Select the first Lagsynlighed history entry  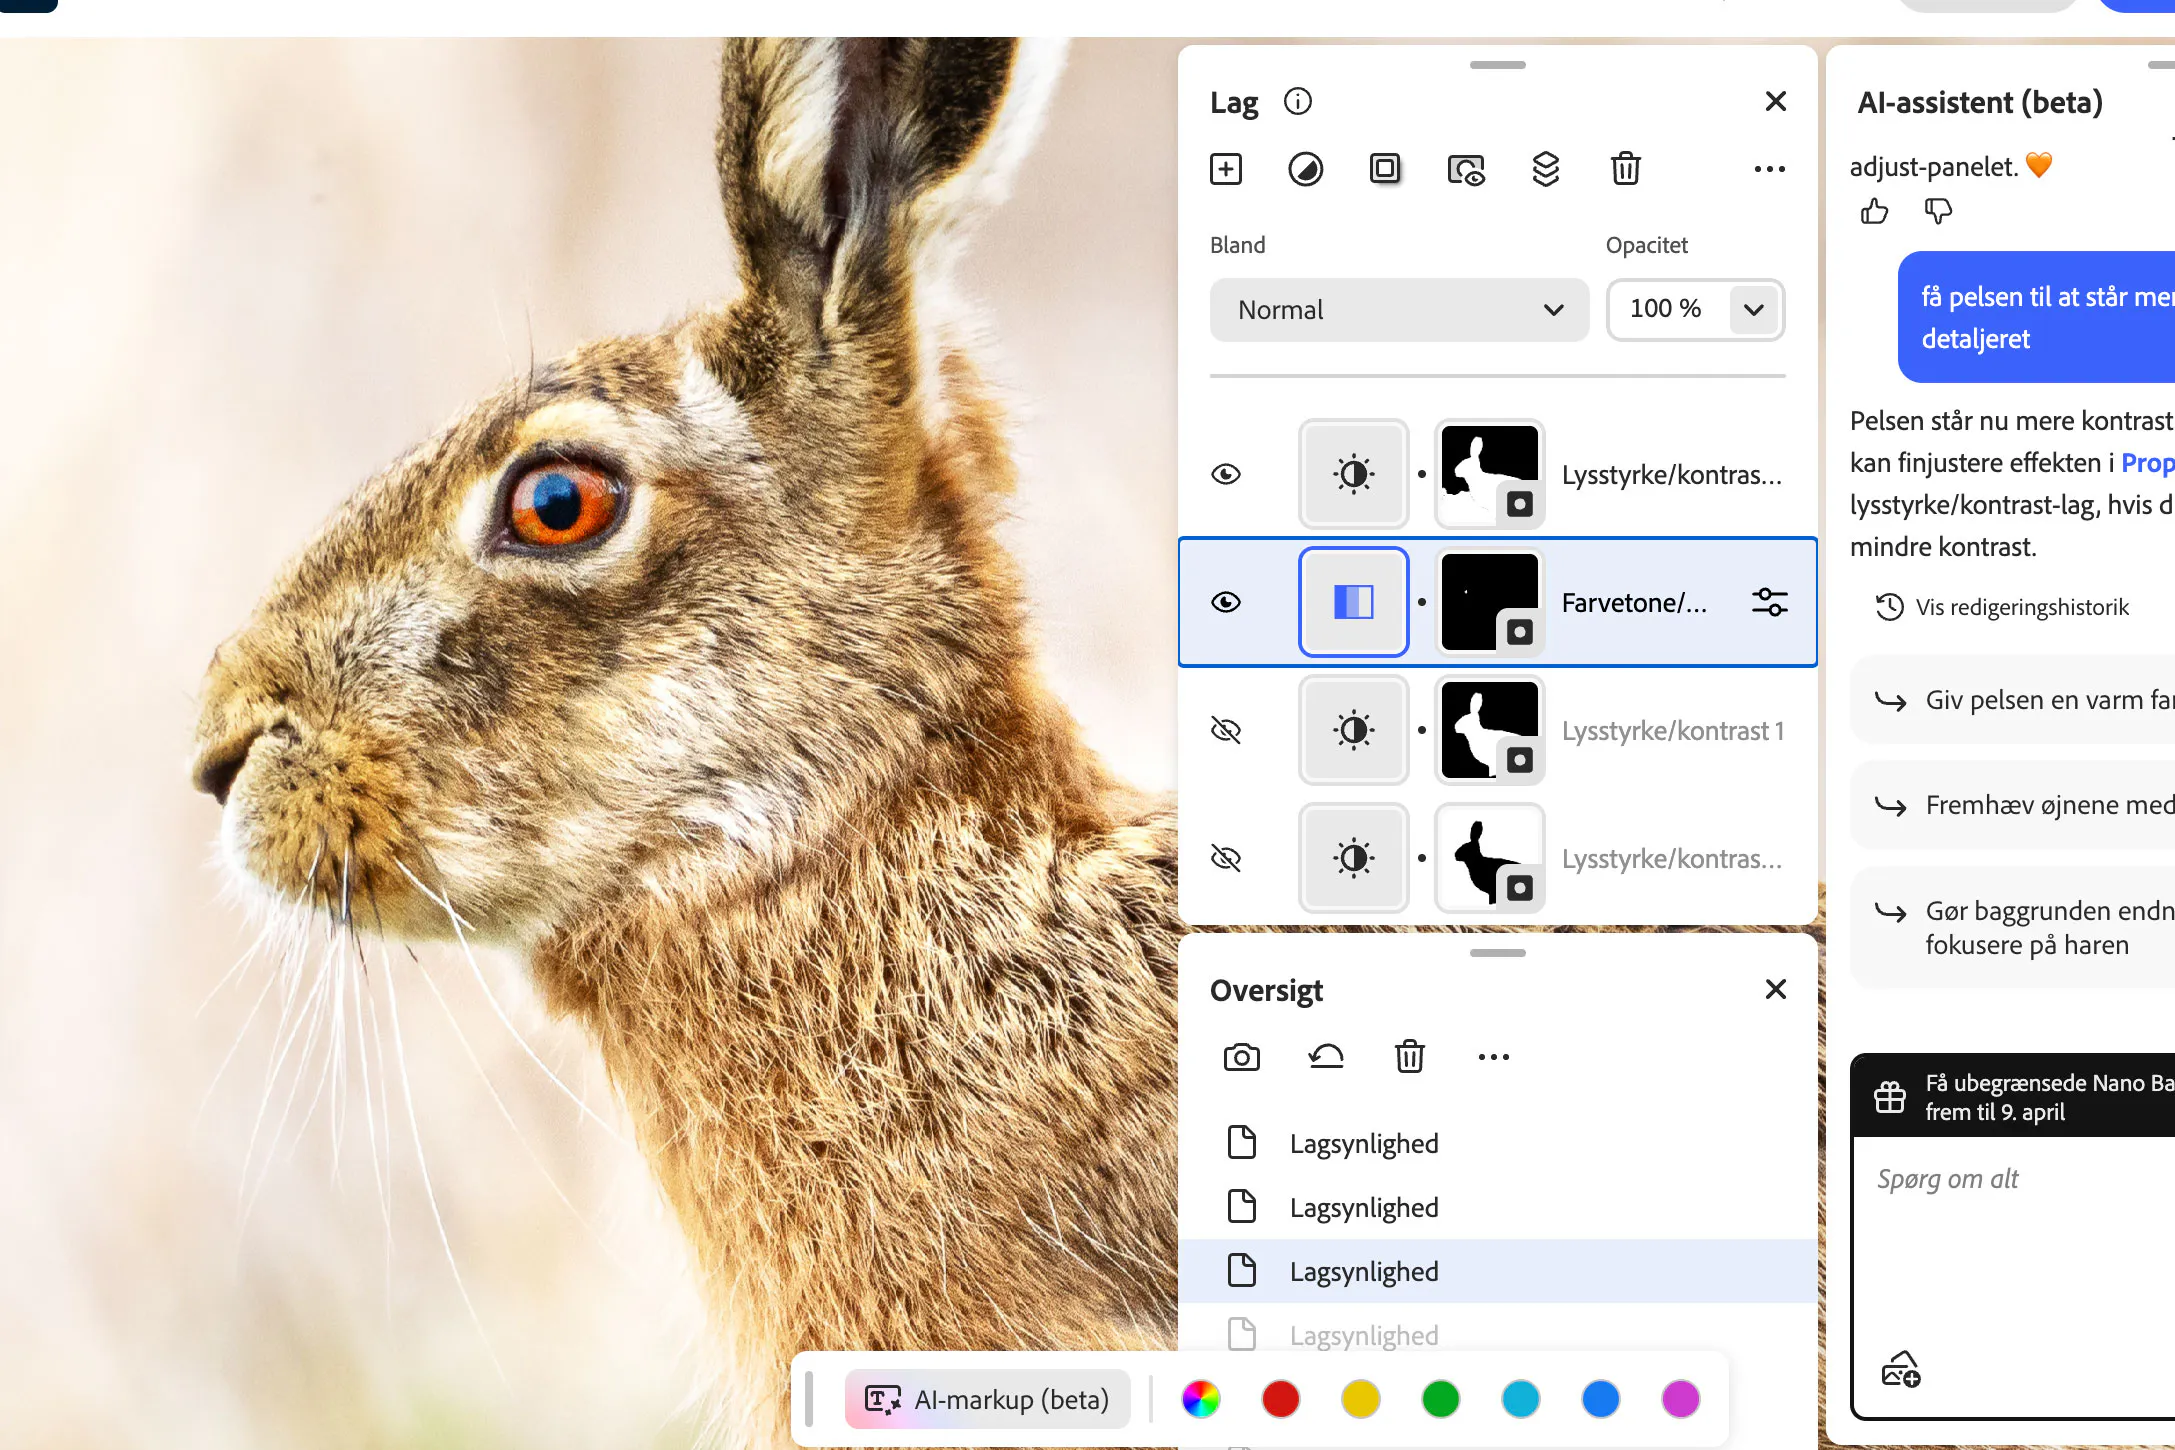[1363, 1143]
